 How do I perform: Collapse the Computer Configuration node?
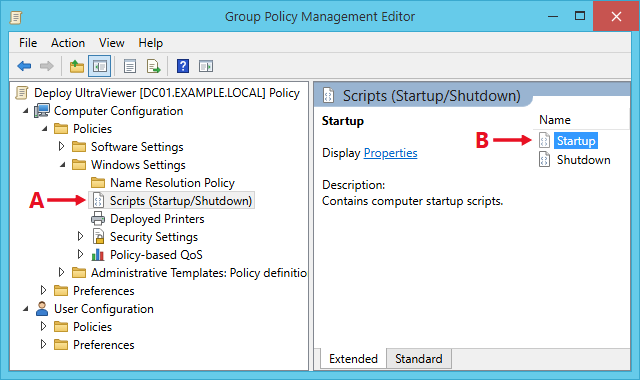(x=25, y=111)
